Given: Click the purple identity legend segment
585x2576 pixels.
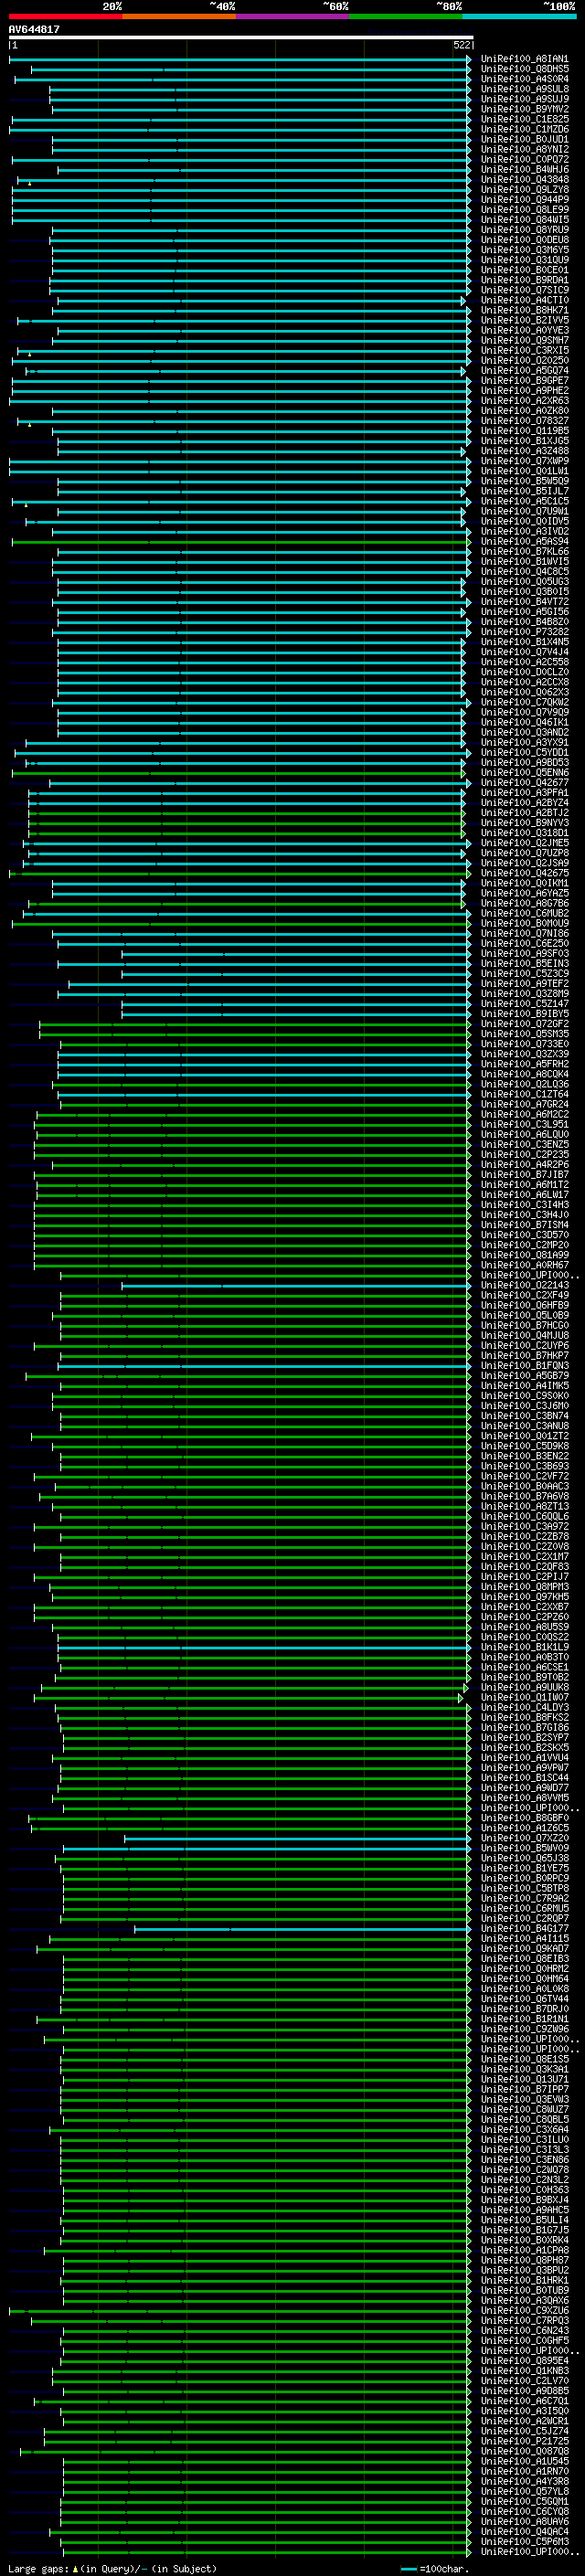Looking at the screenshot, I should [x=292, y=16].
